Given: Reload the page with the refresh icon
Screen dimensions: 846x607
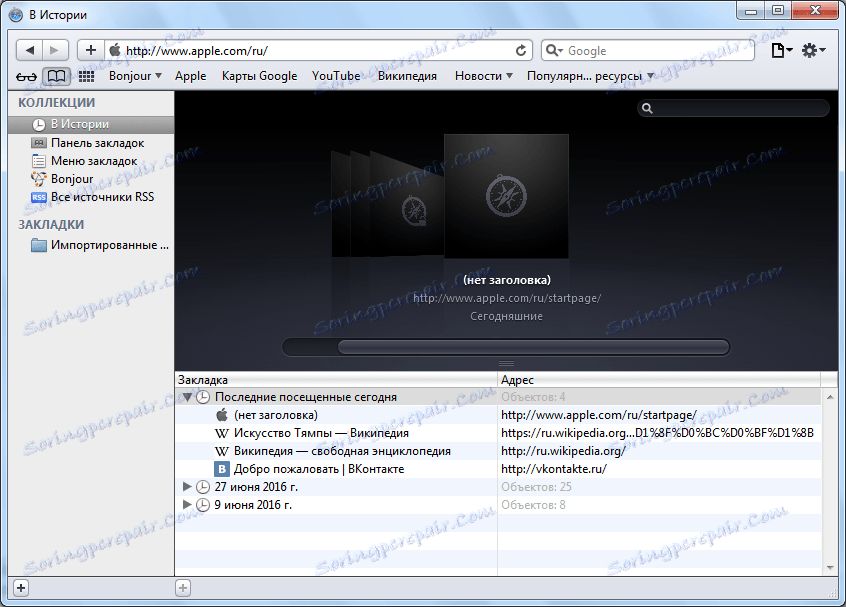Looking at the screenshot, I should point(521,51).
